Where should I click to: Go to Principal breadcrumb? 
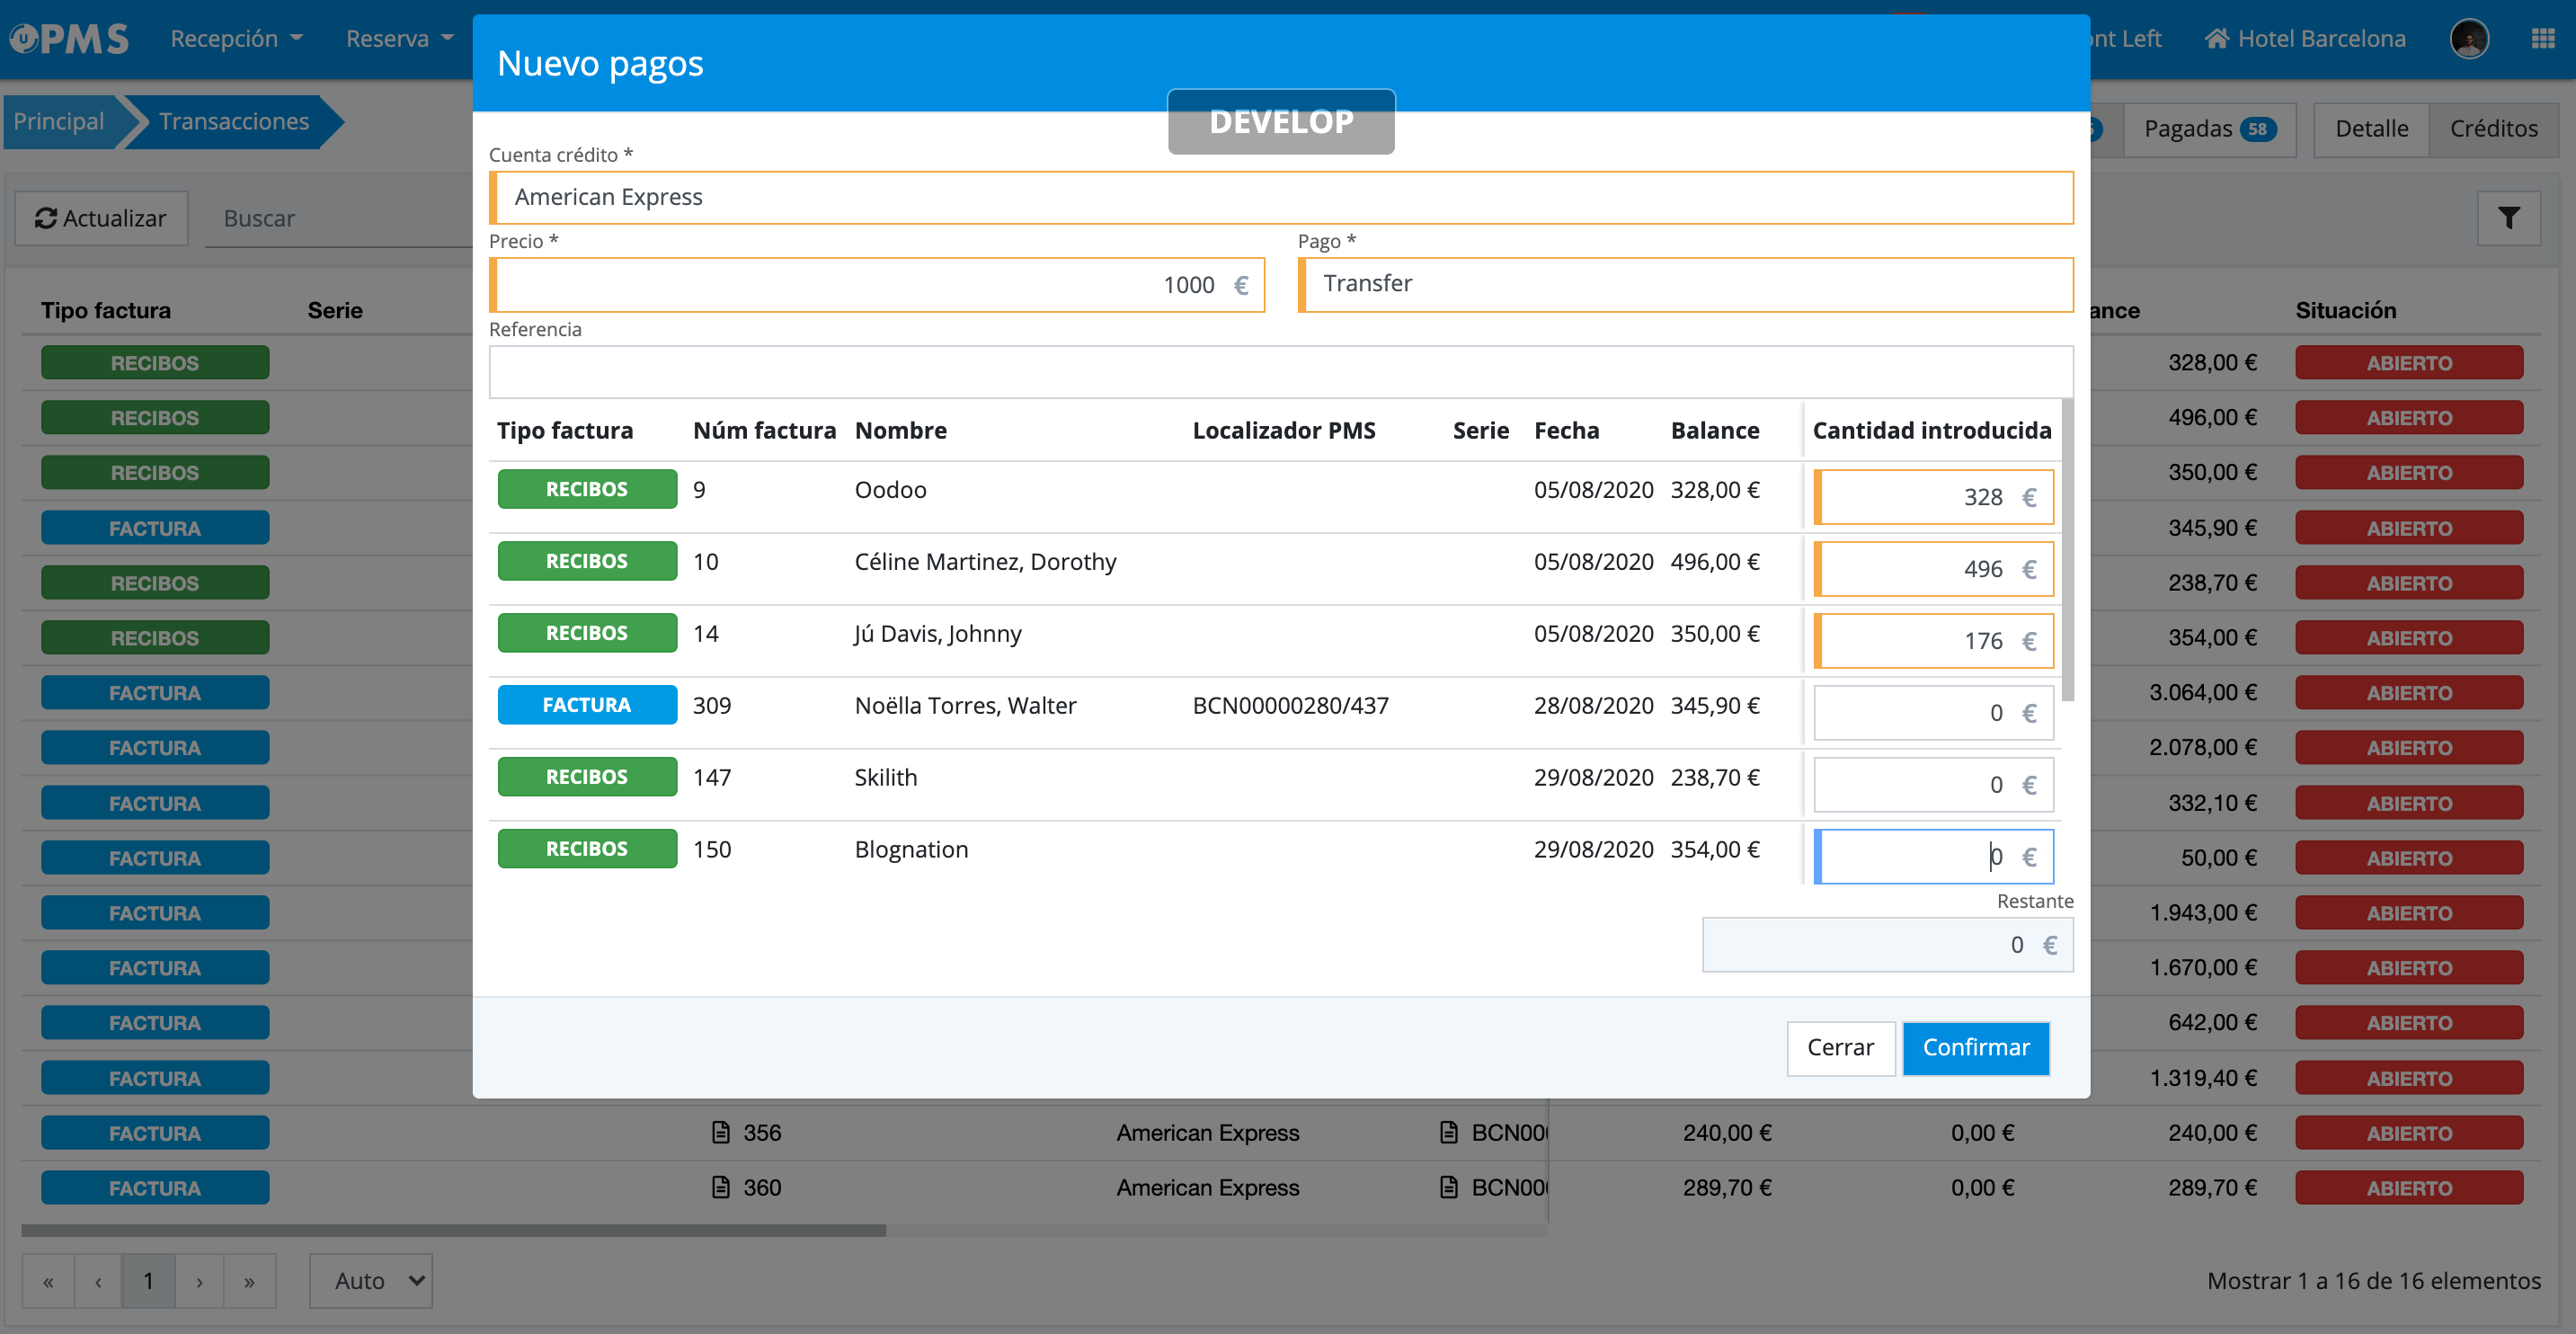59,121
